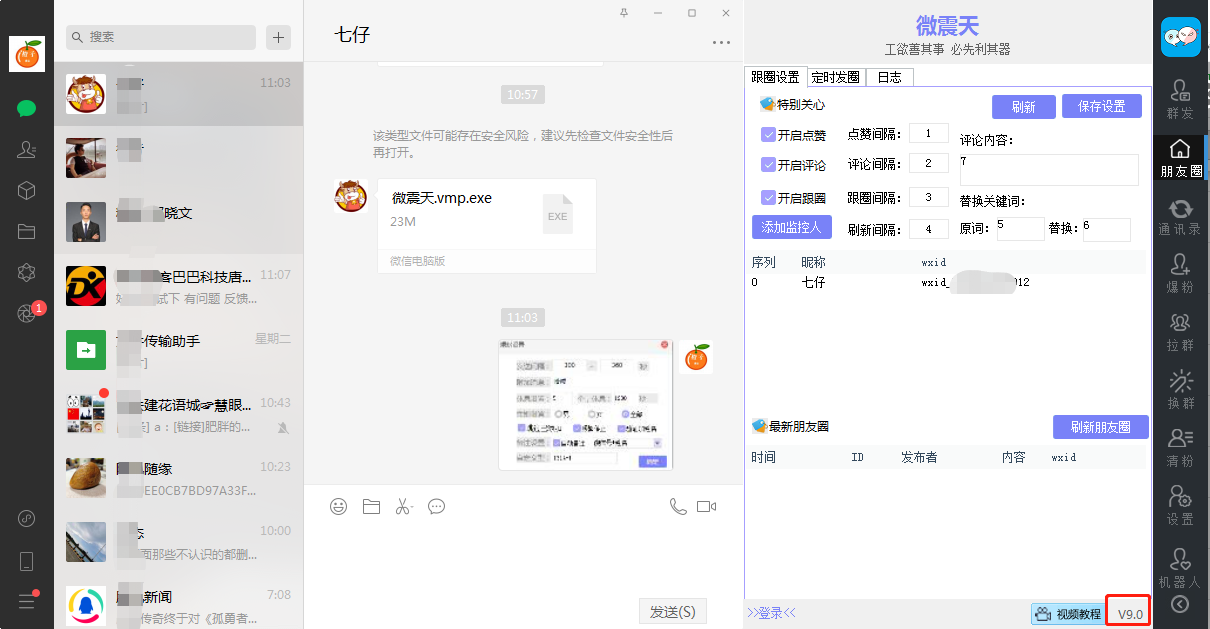
Task: Open the 机器人 robot panel
Action: pos(1180,565)
